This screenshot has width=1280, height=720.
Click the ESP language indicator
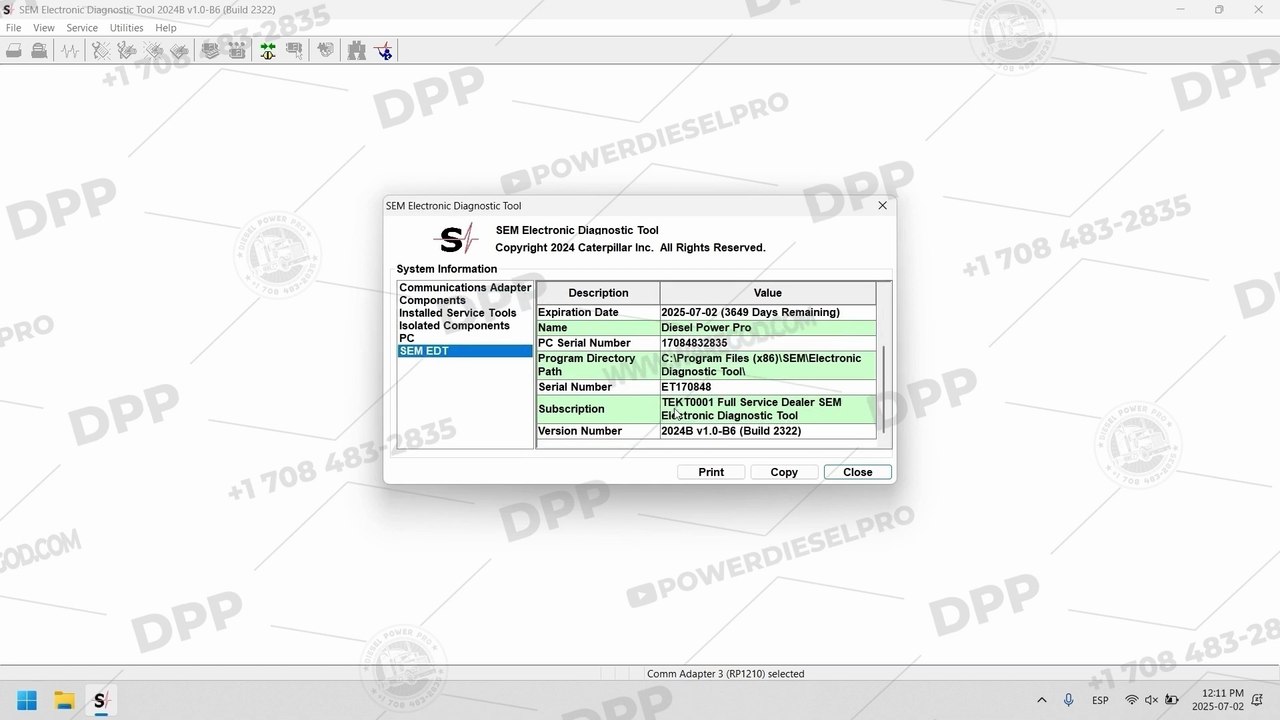(1100, 700)
